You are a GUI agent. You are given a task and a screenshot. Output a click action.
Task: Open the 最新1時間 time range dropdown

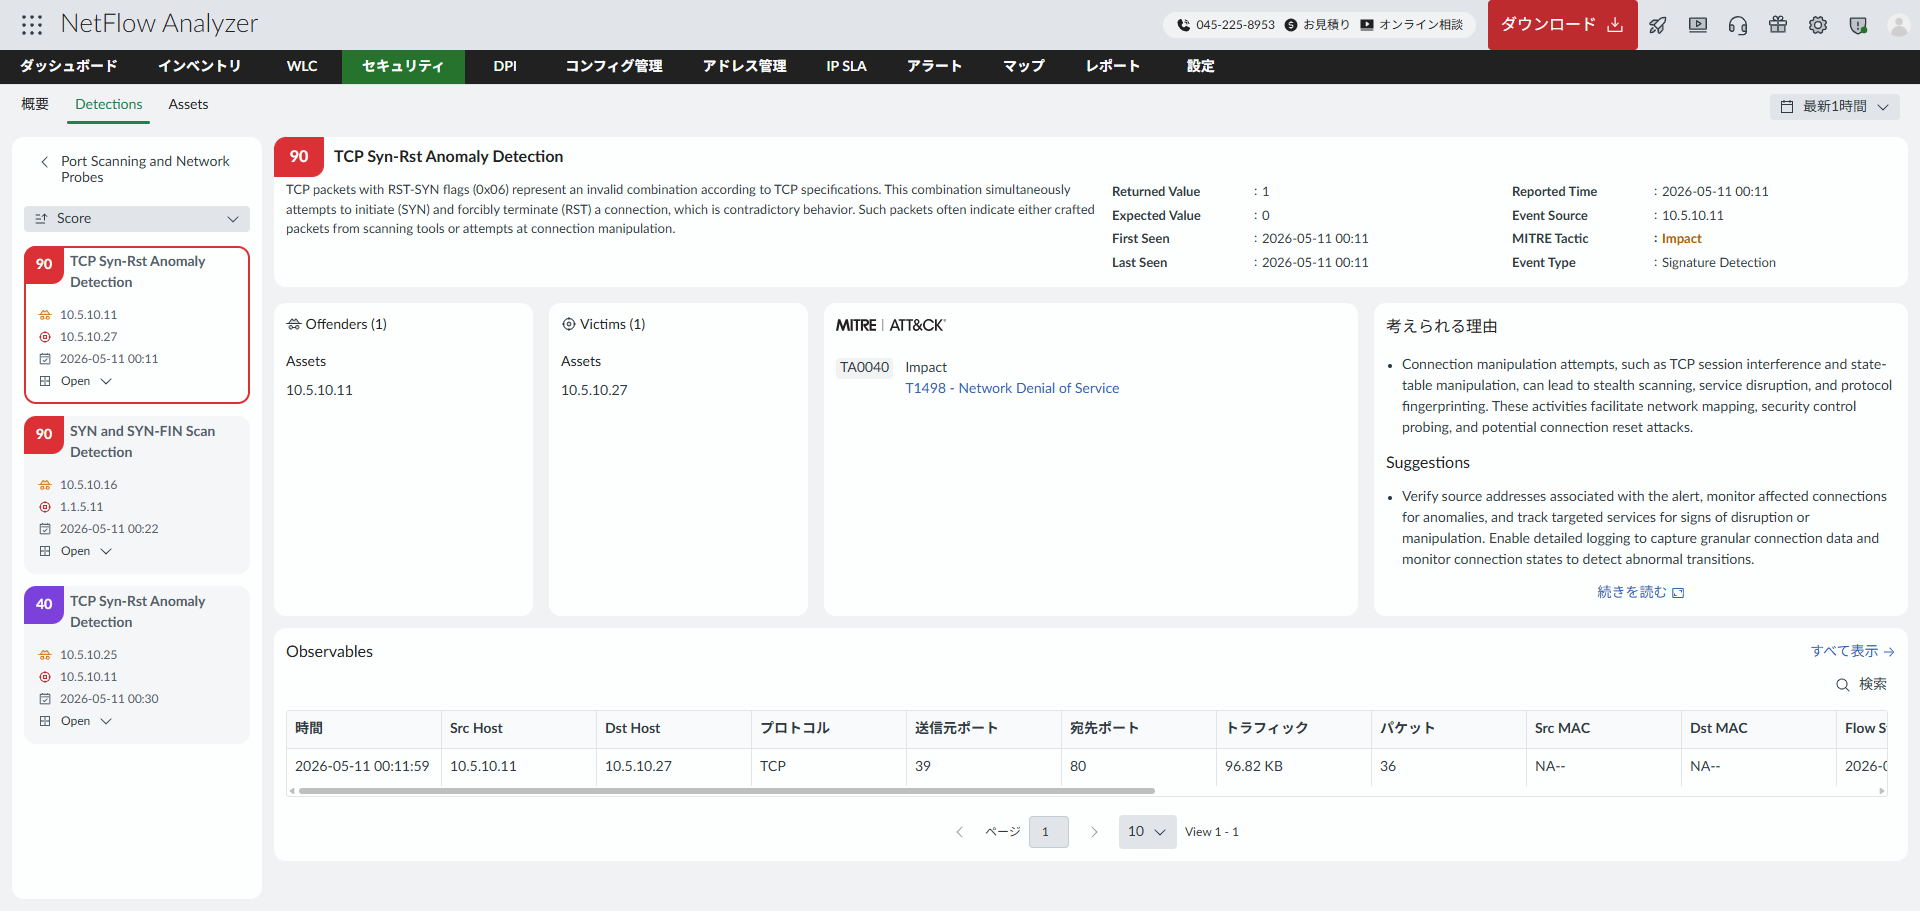[1835, 107]
